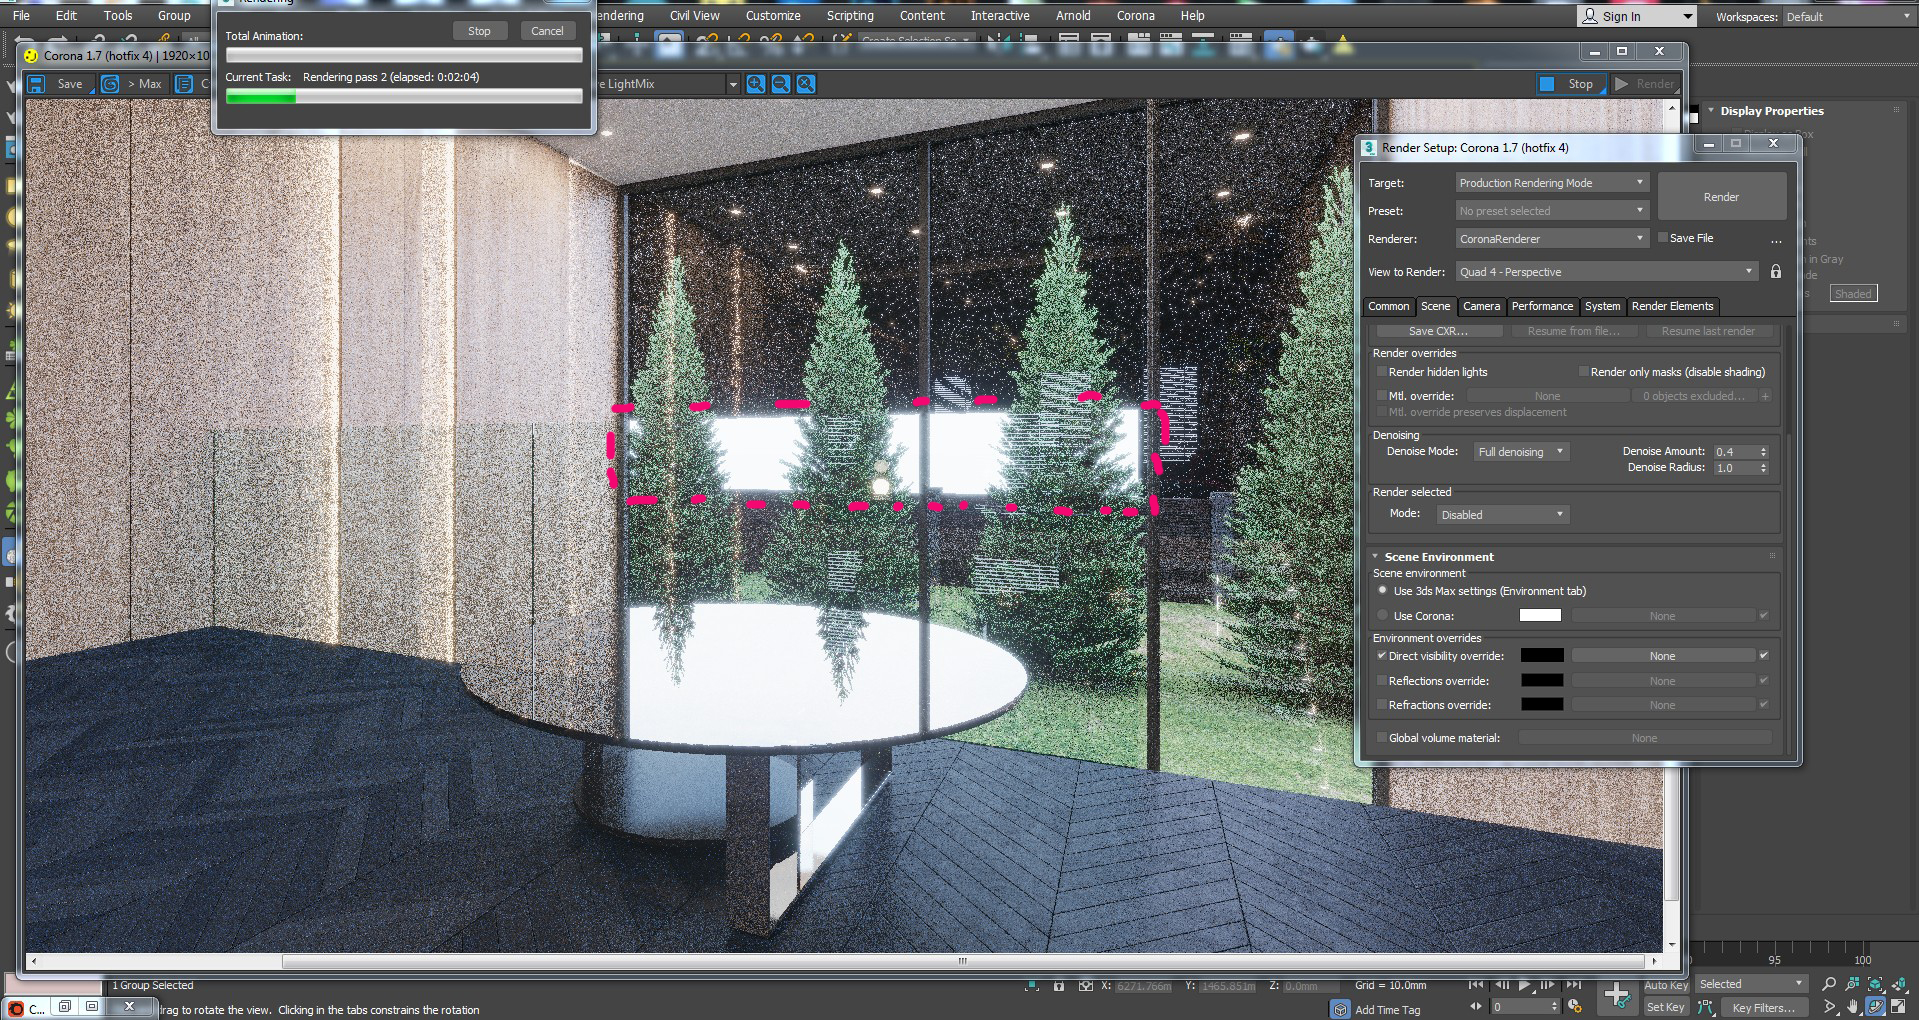This screenshot has height=1020, width=1919.
Task: Switch to the Camera tab
Action: tap(1481, 306)
